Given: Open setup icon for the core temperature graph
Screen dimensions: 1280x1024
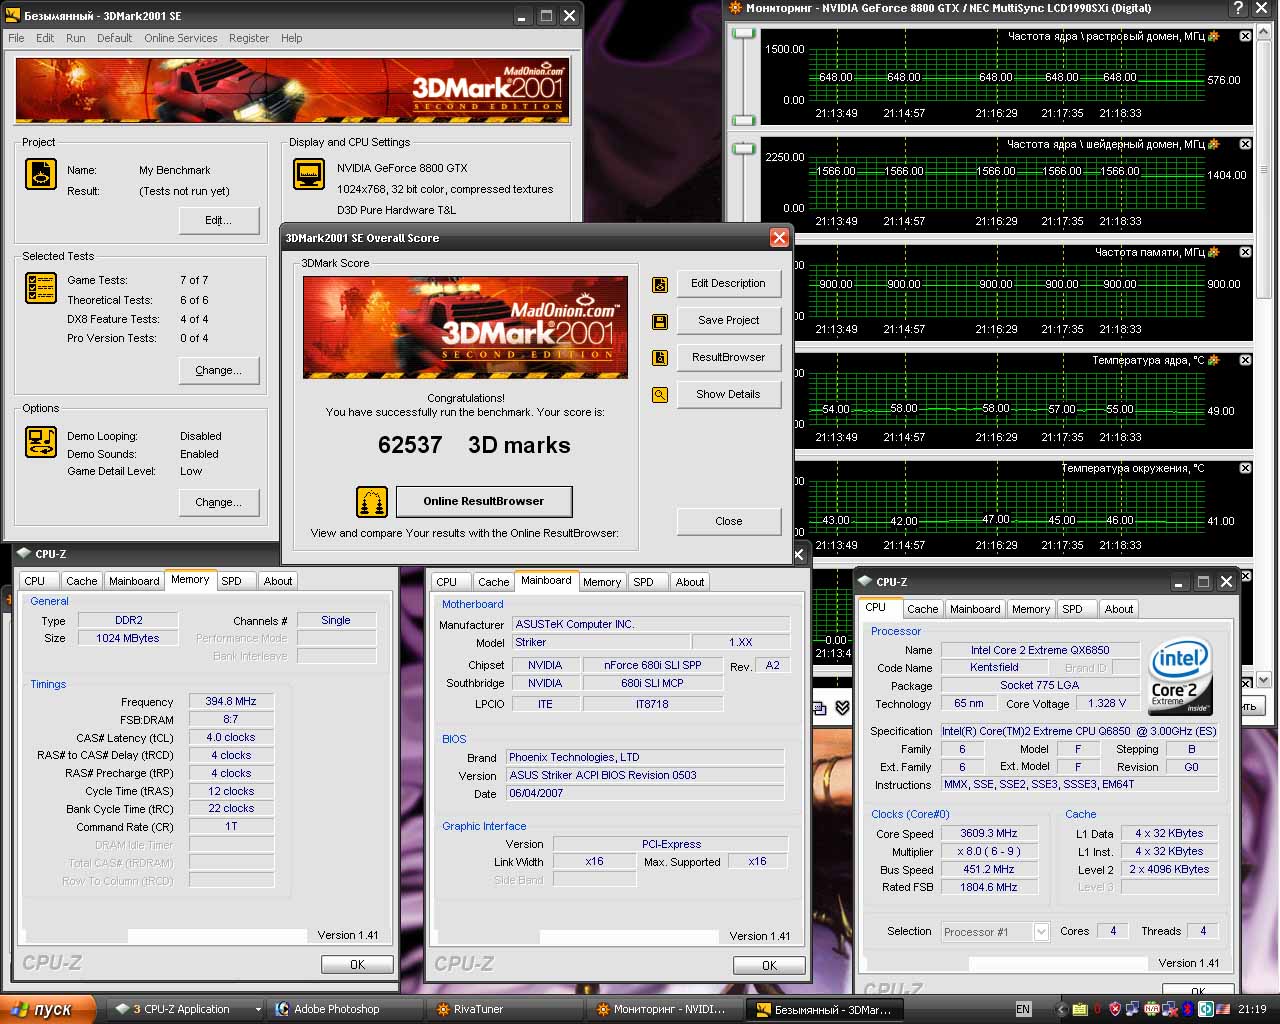Looking at the screenshot, I should pos(1214,360).
